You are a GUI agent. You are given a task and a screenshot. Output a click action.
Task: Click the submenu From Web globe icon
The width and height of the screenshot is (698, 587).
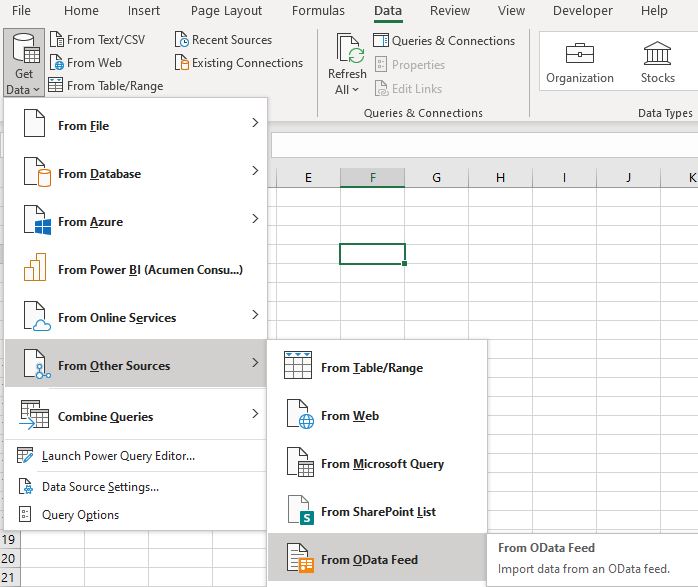300,414
